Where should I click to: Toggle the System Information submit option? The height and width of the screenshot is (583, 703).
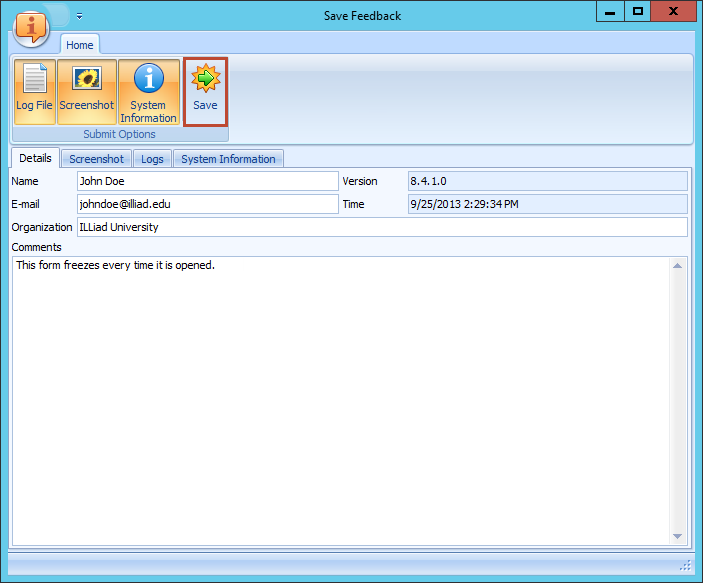click(148, 90)
